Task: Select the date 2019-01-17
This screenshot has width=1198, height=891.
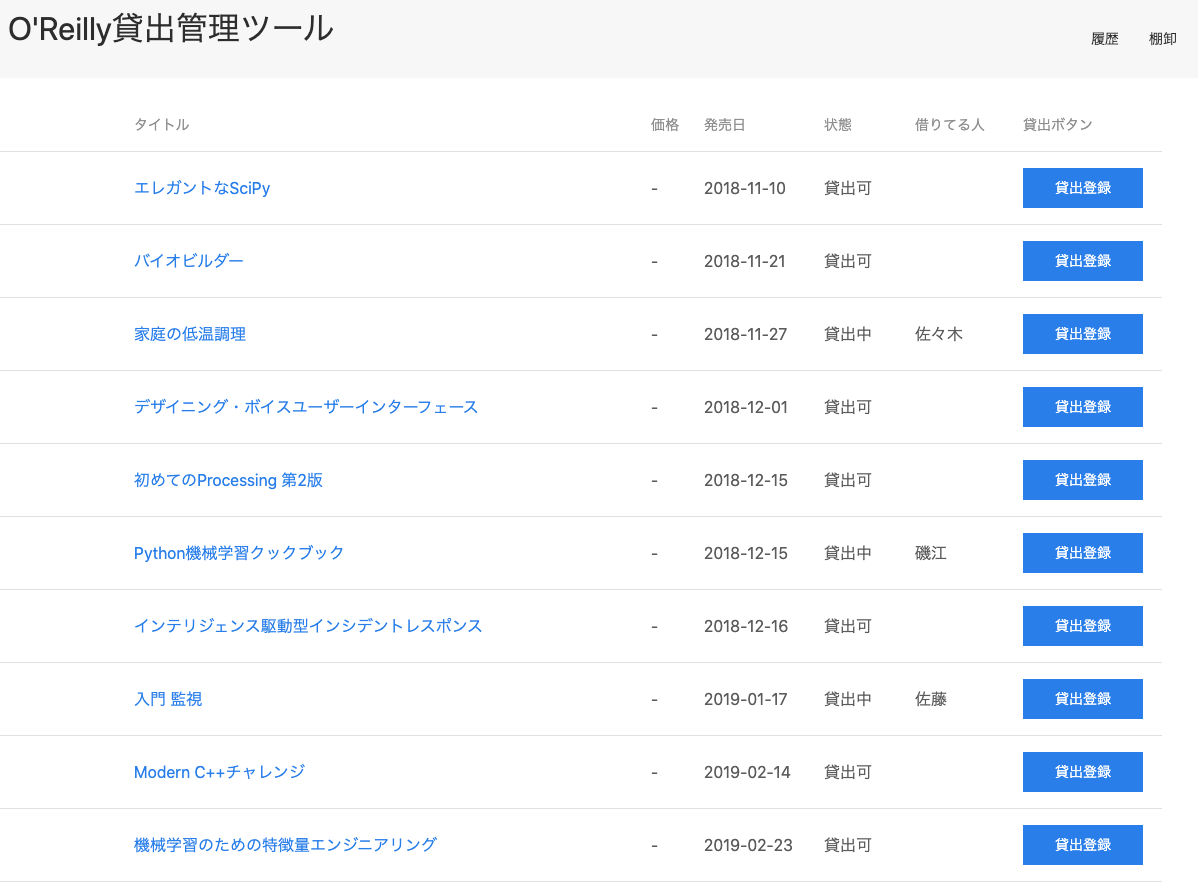Action: (746, 699)
